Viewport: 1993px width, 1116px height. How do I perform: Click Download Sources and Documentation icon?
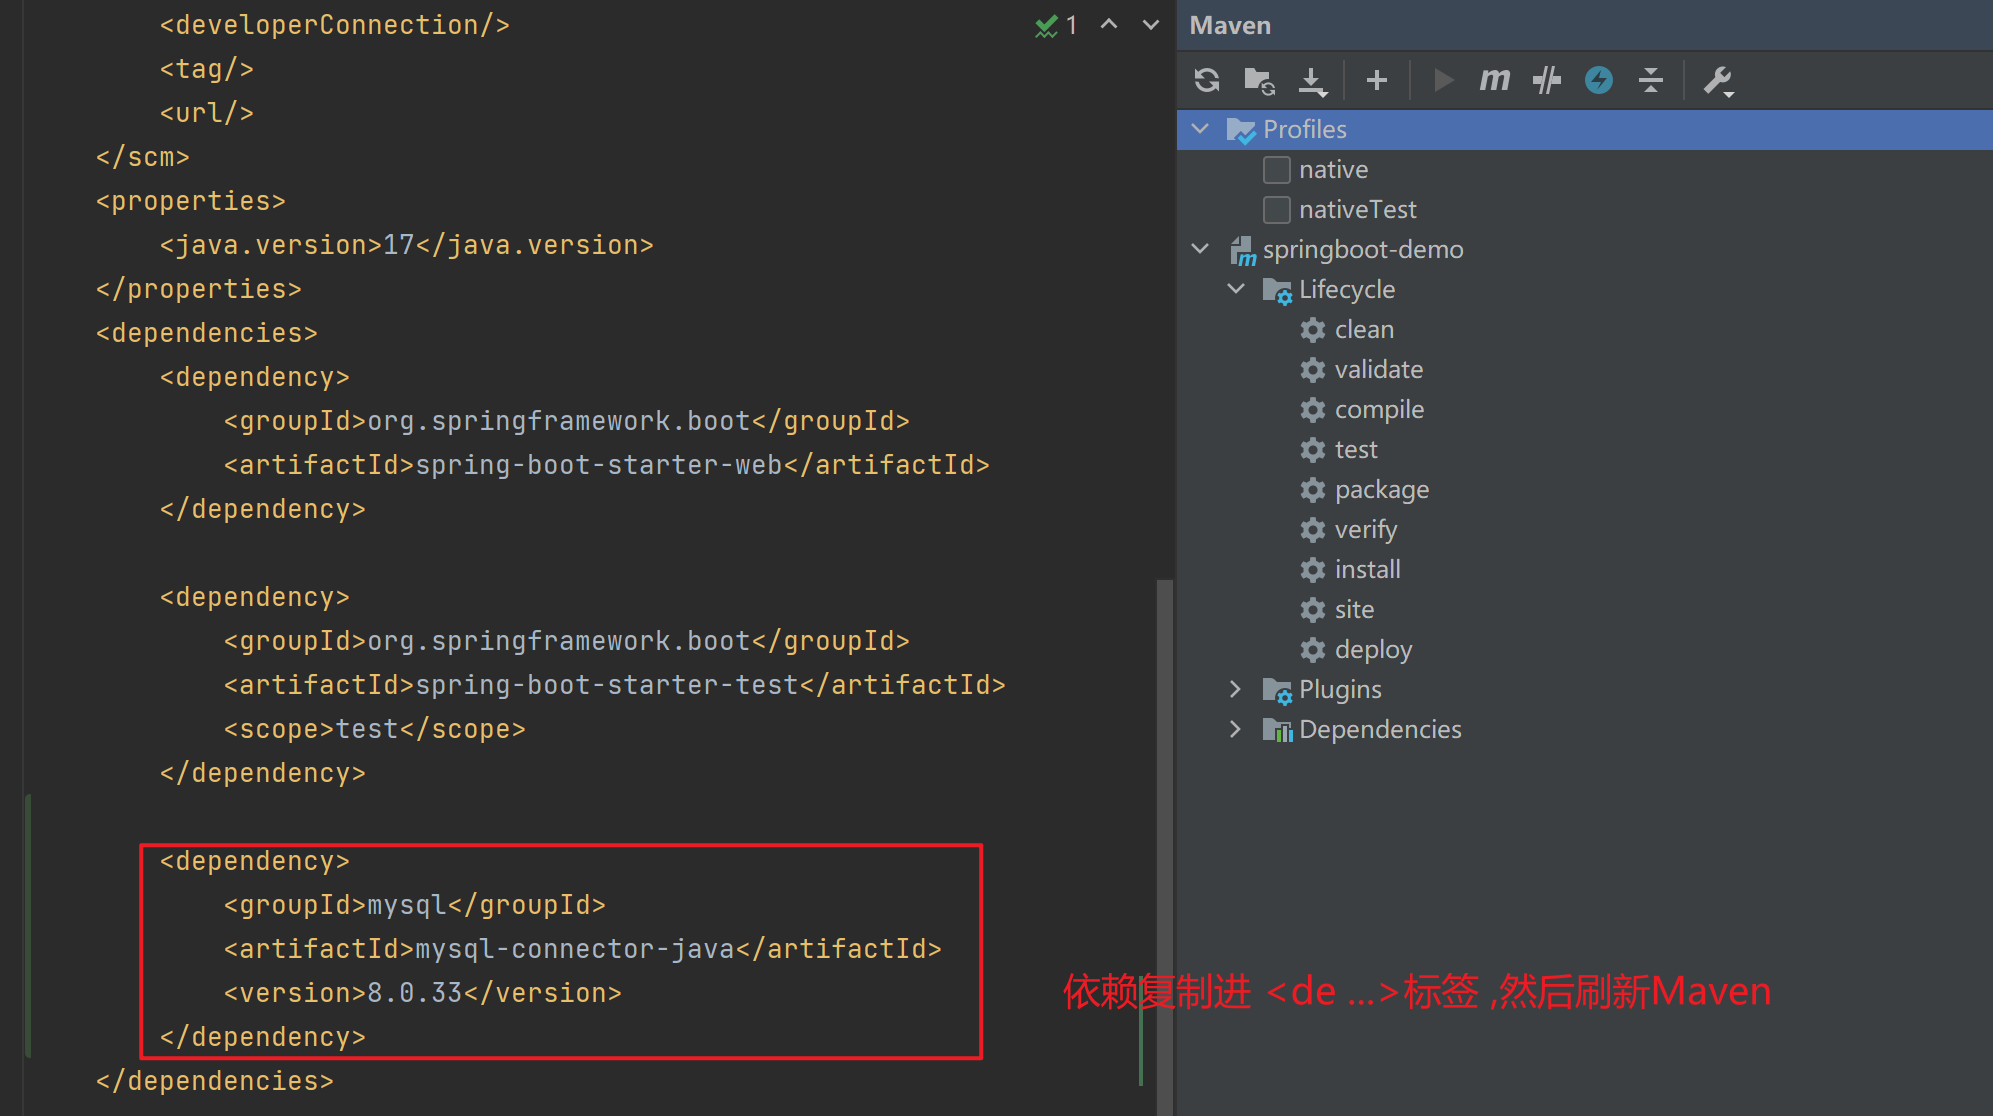[x=1312, y=80]
